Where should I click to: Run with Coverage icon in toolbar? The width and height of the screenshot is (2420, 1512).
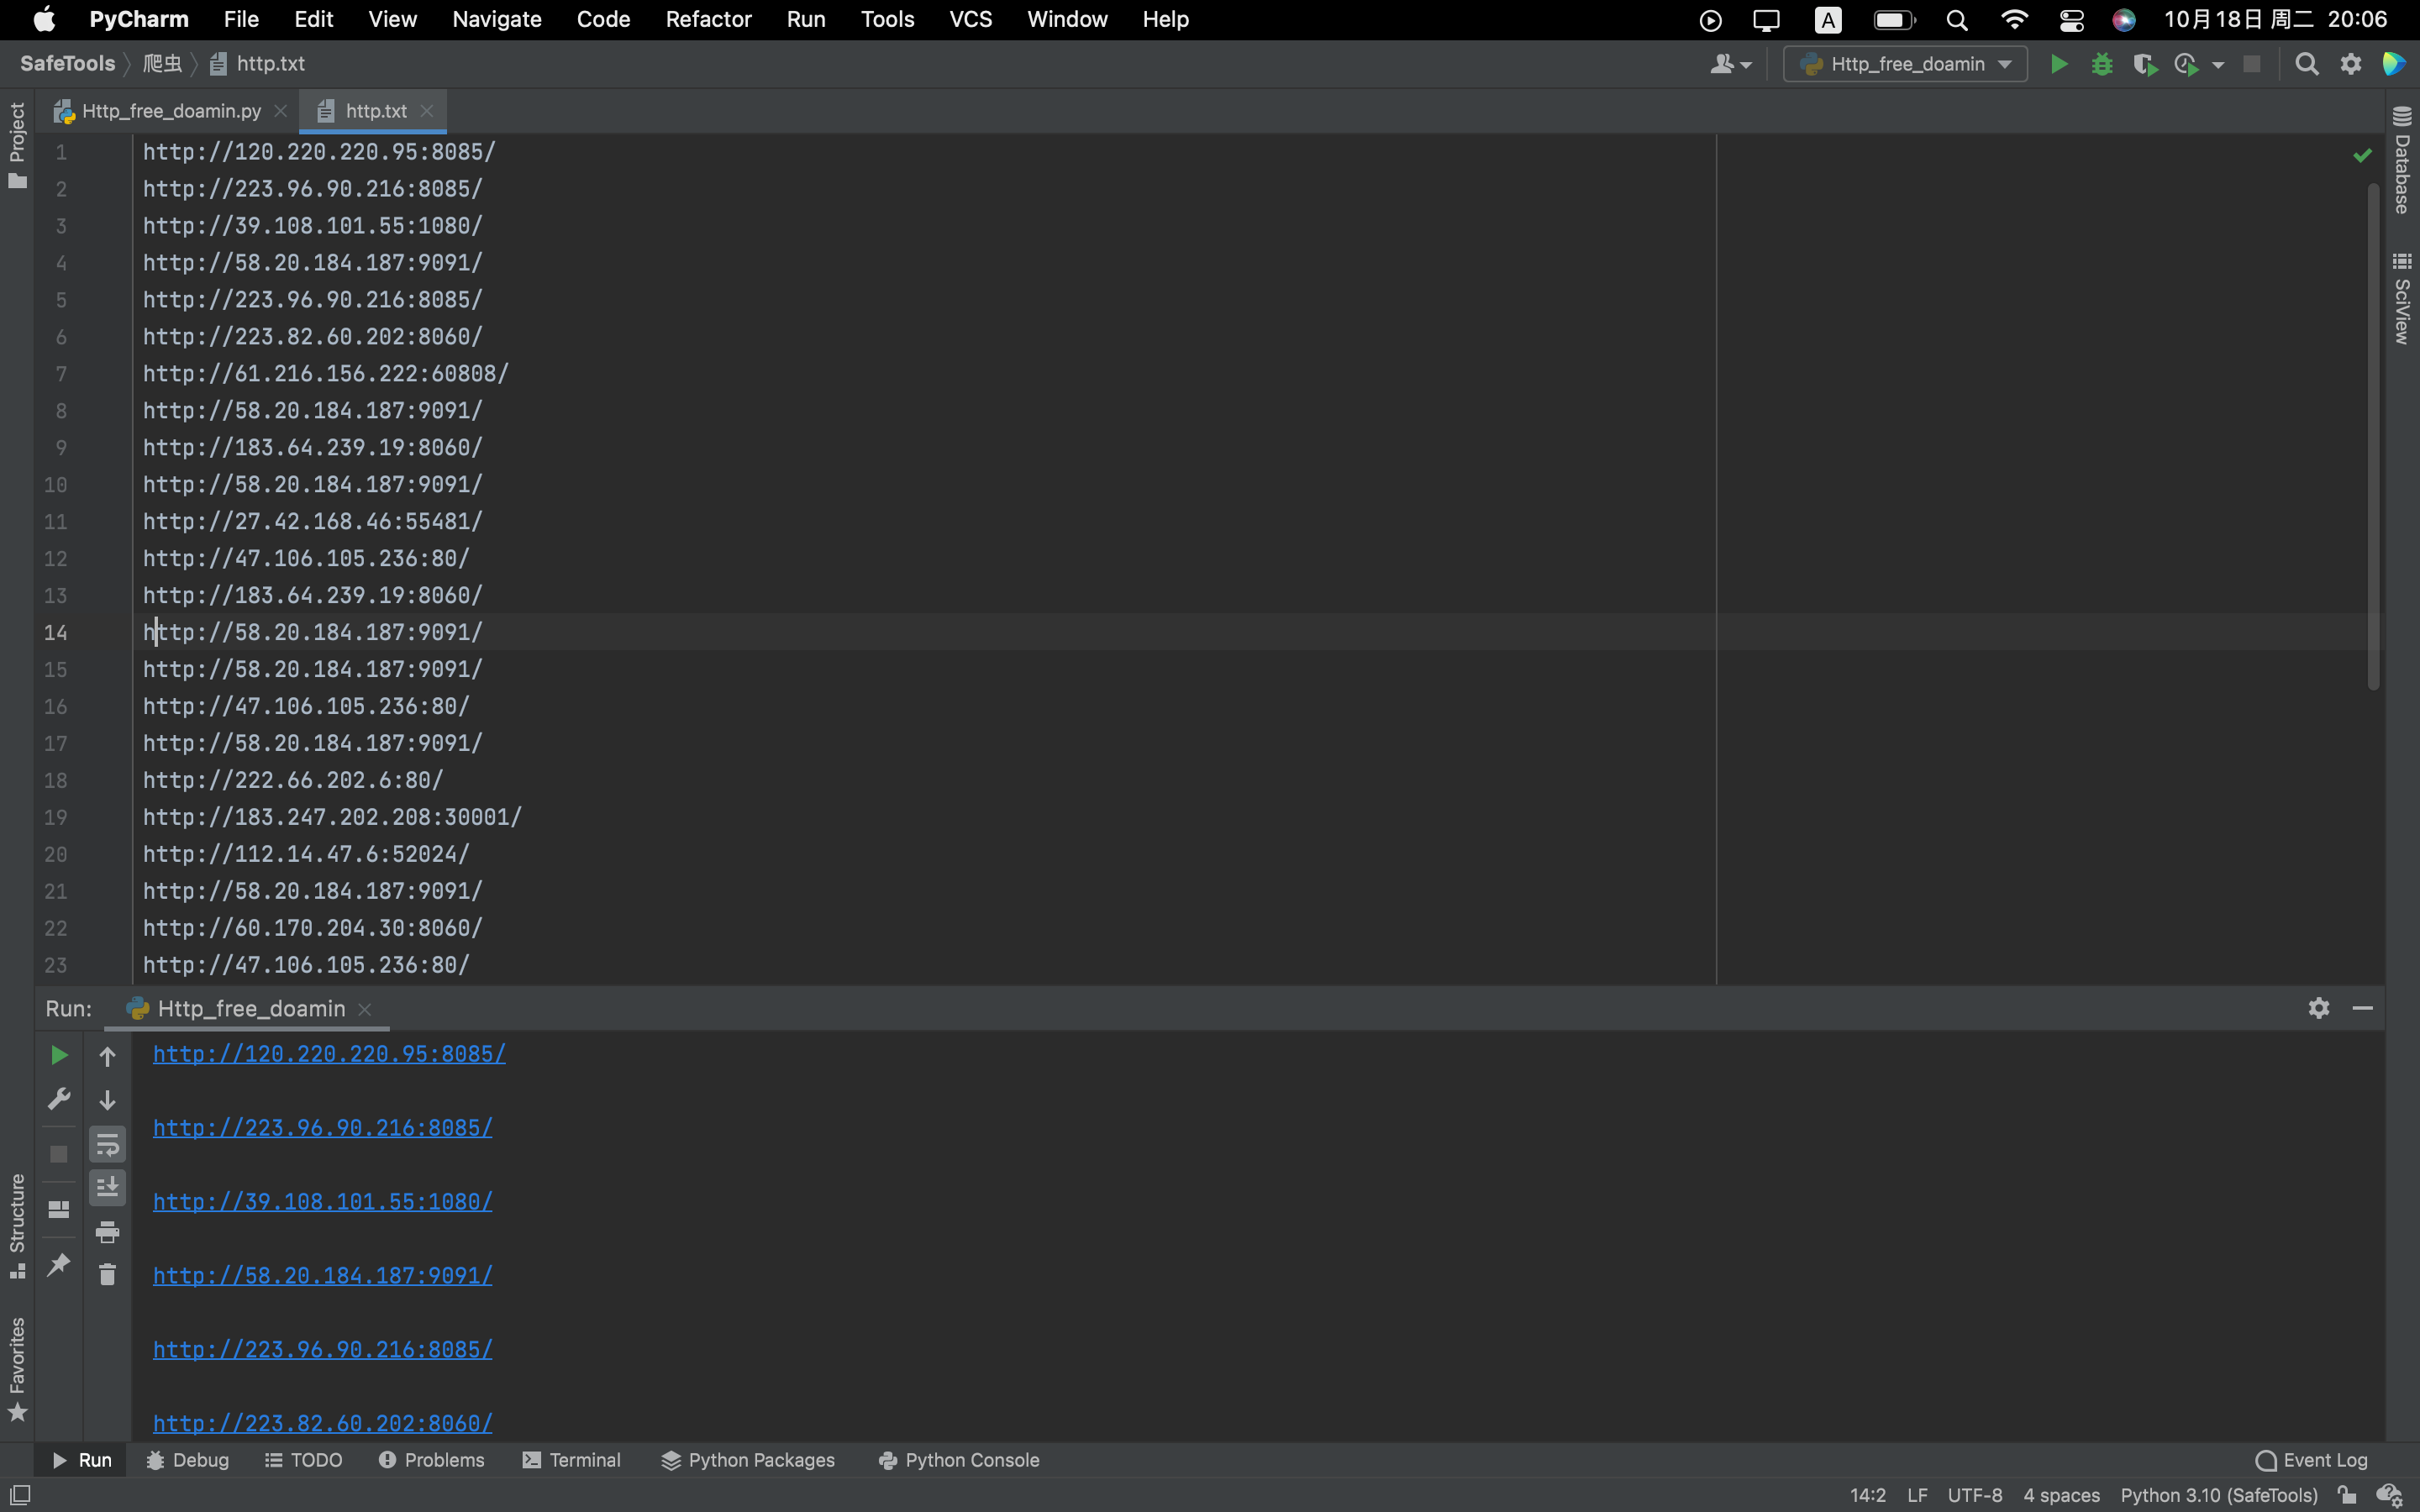click(x=2143, y=65)
